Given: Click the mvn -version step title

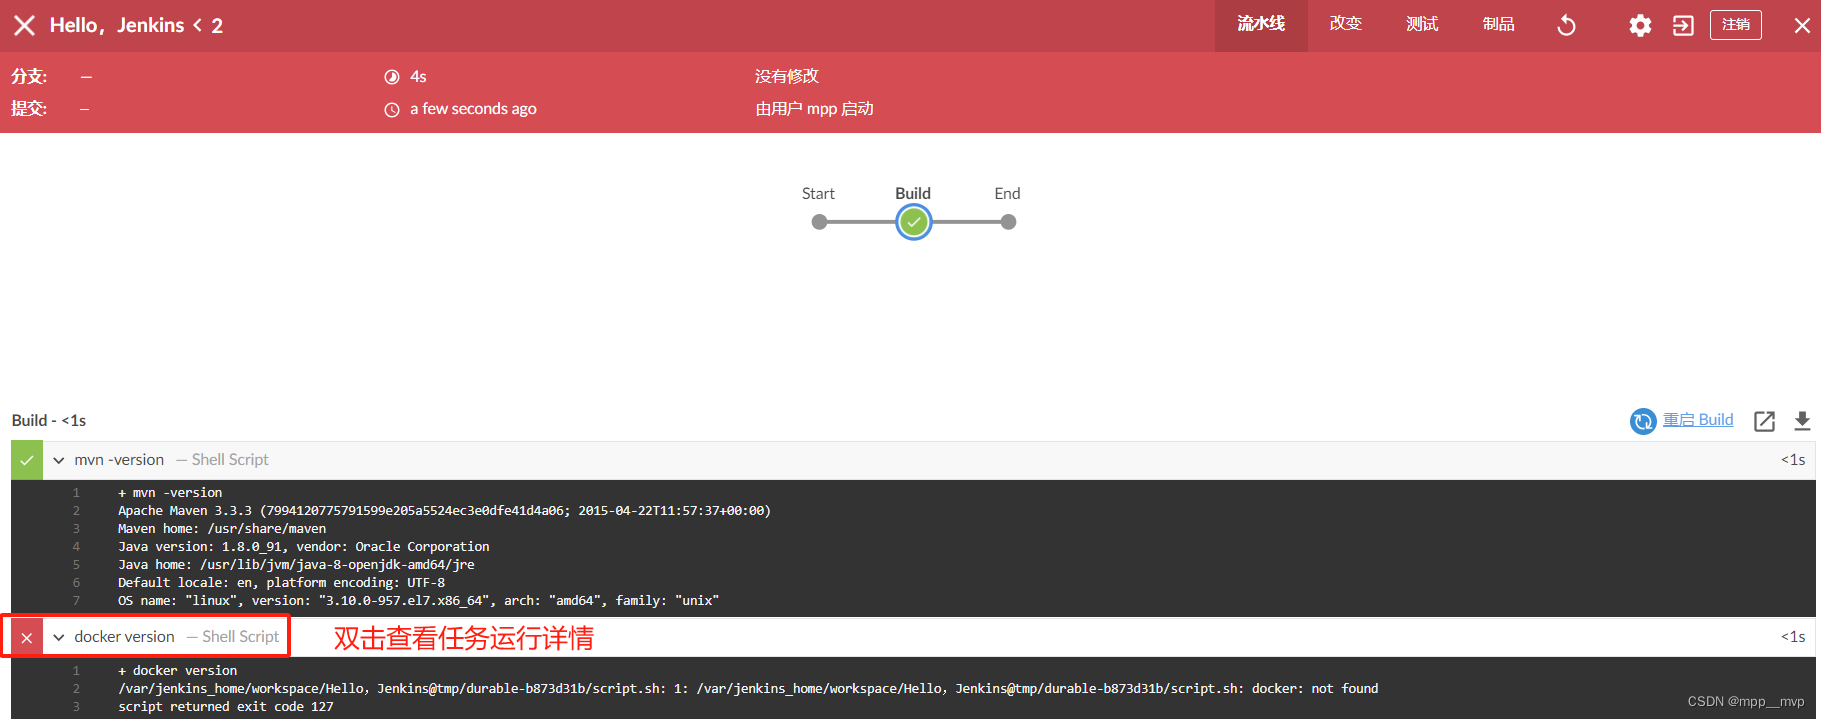Looking at the screenshot, I should (x=119, y=460).
